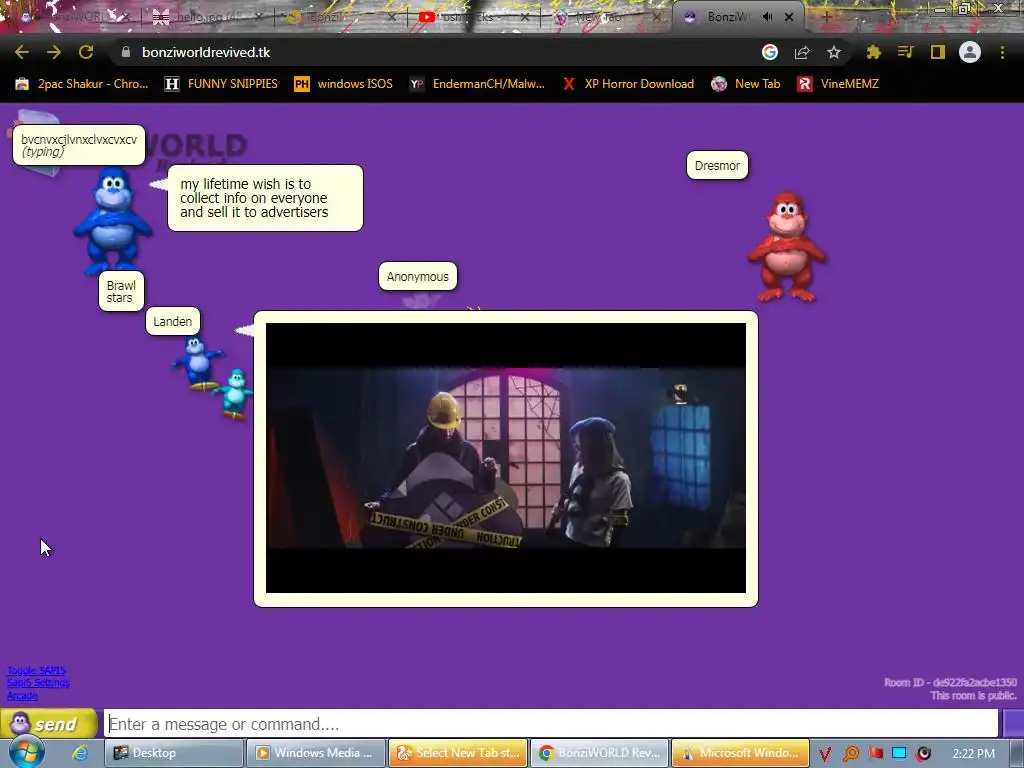Switch to Select New Tab st... taskbar window
The image size is (1024, 768).
458,753
